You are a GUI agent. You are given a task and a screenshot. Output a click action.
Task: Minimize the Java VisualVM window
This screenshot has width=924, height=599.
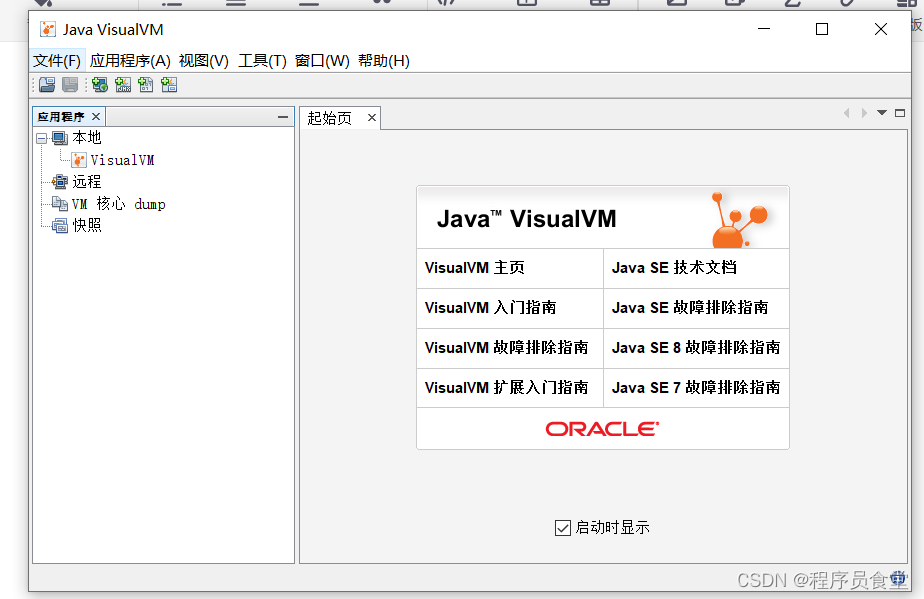click(x=764, y=29)
